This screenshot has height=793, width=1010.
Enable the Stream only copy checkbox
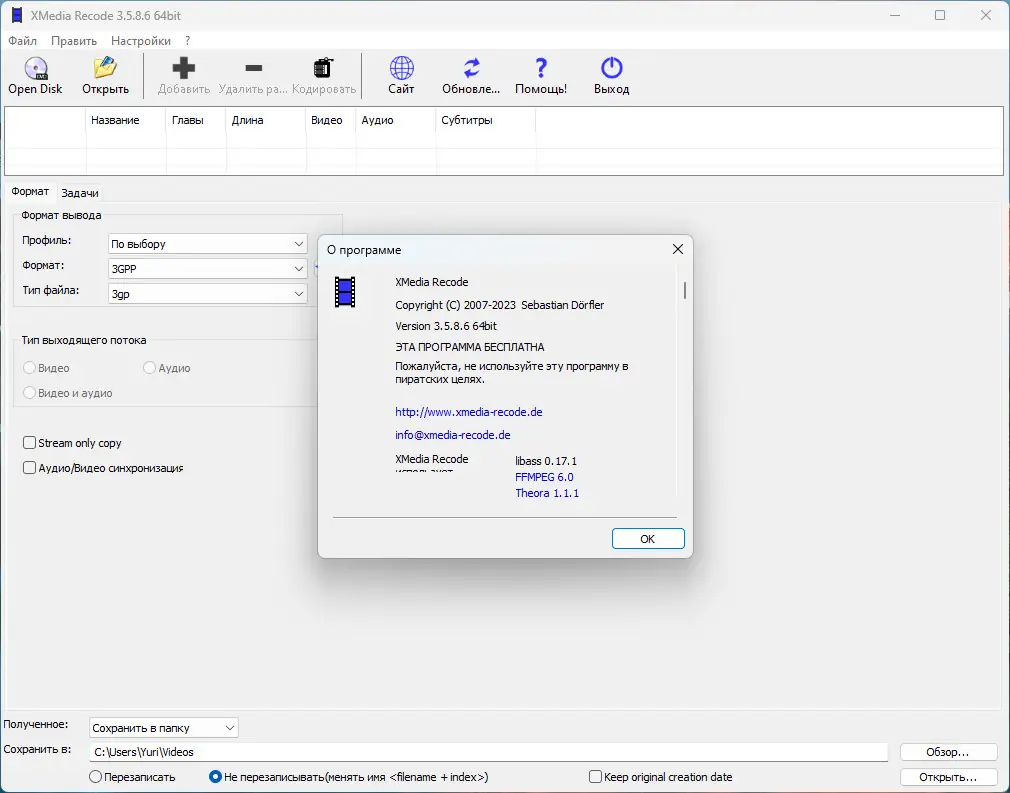click(x=29, y=443)
